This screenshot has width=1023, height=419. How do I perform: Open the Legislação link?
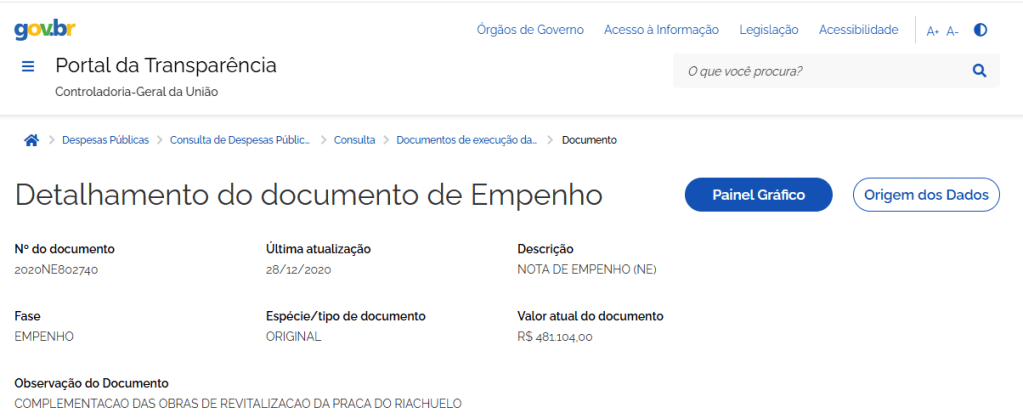point(768,30)
